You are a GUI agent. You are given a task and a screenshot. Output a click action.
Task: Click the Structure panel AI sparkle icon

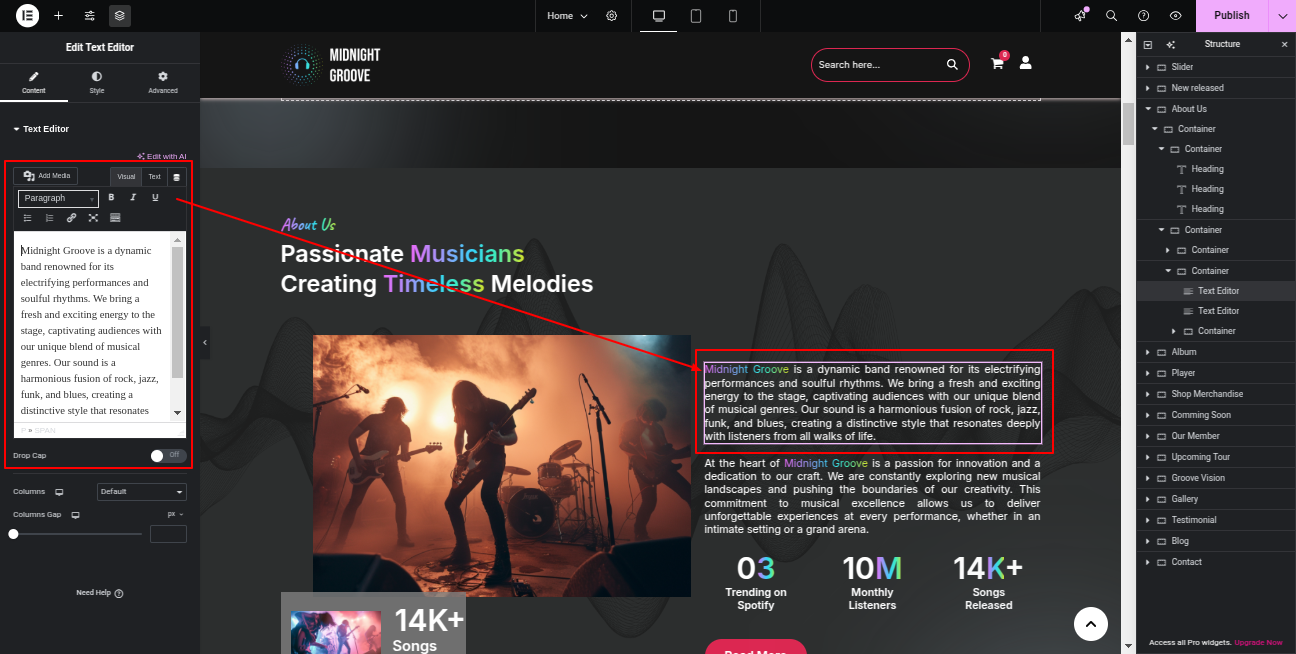pyautogui.click(x=1171, y=45)
